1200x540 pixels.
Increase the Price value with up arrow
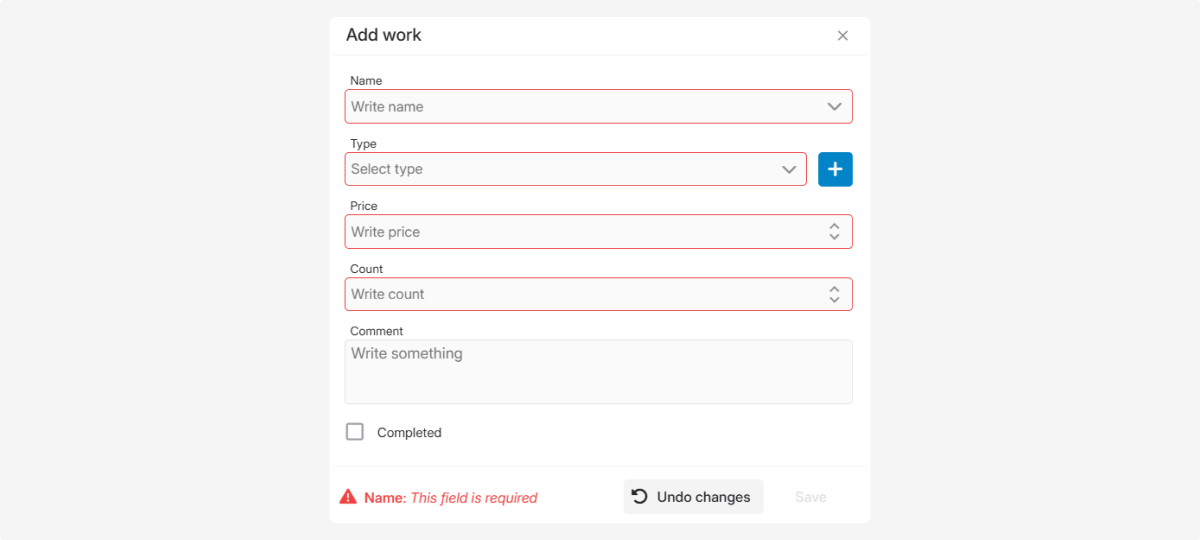834,226
